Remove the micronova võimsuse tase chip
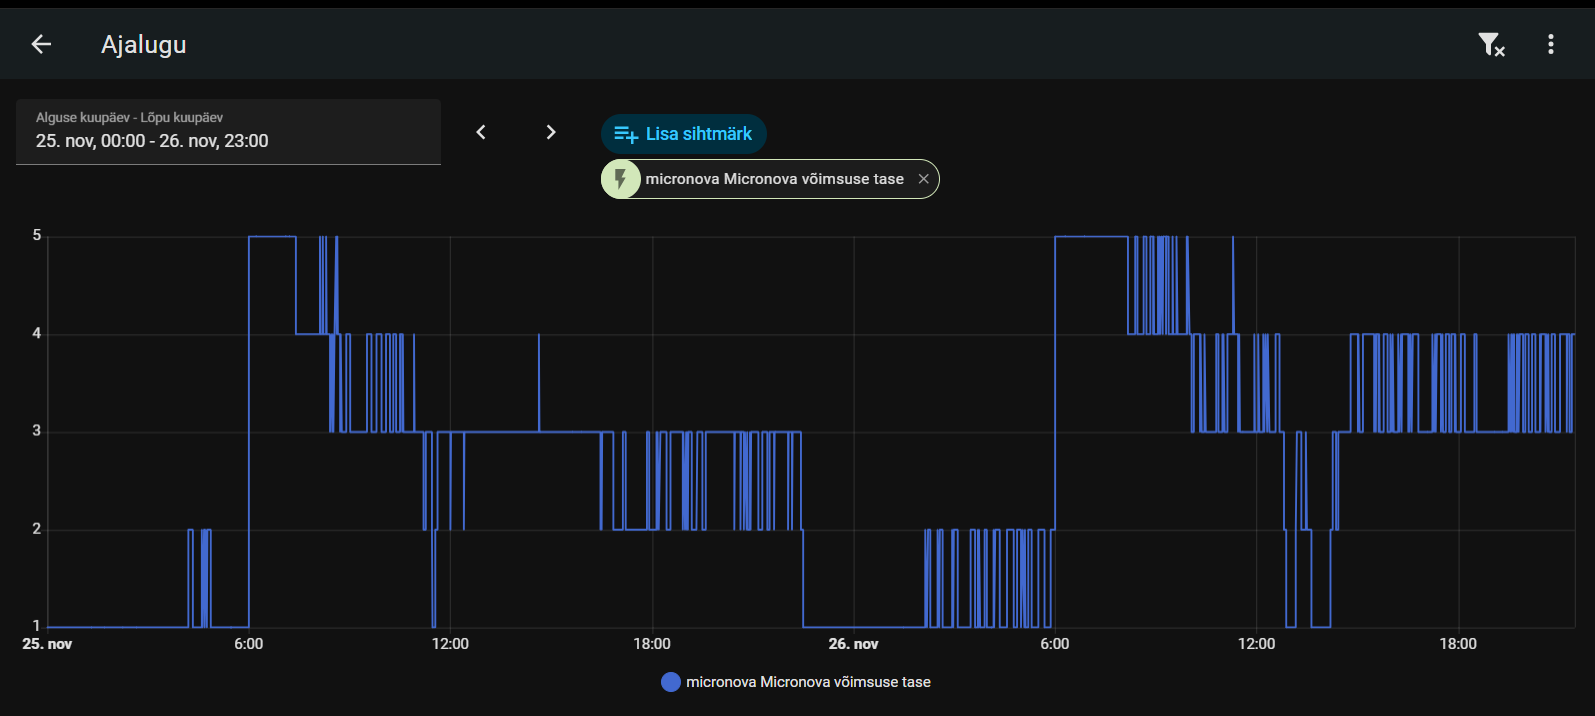 923,179
